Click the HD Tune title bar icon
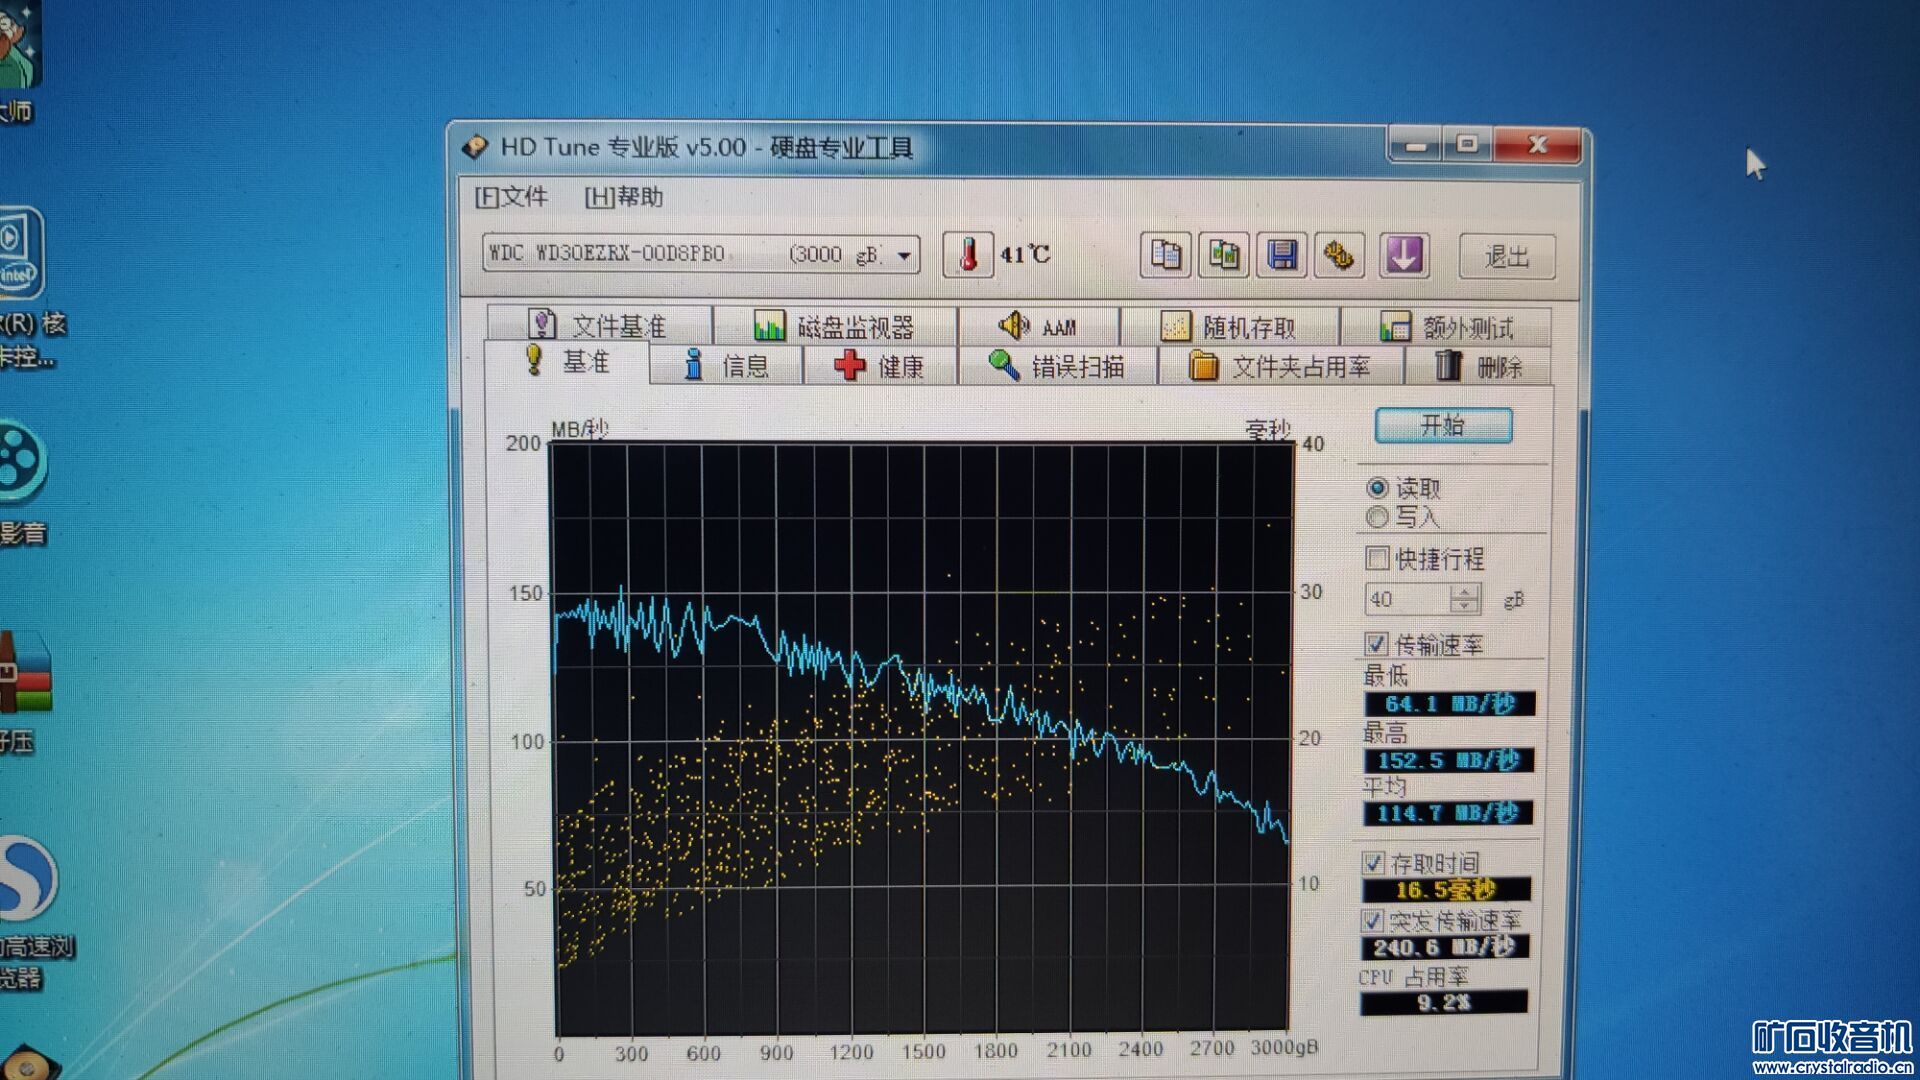The image size is (1920, 1080). point(474,147)
